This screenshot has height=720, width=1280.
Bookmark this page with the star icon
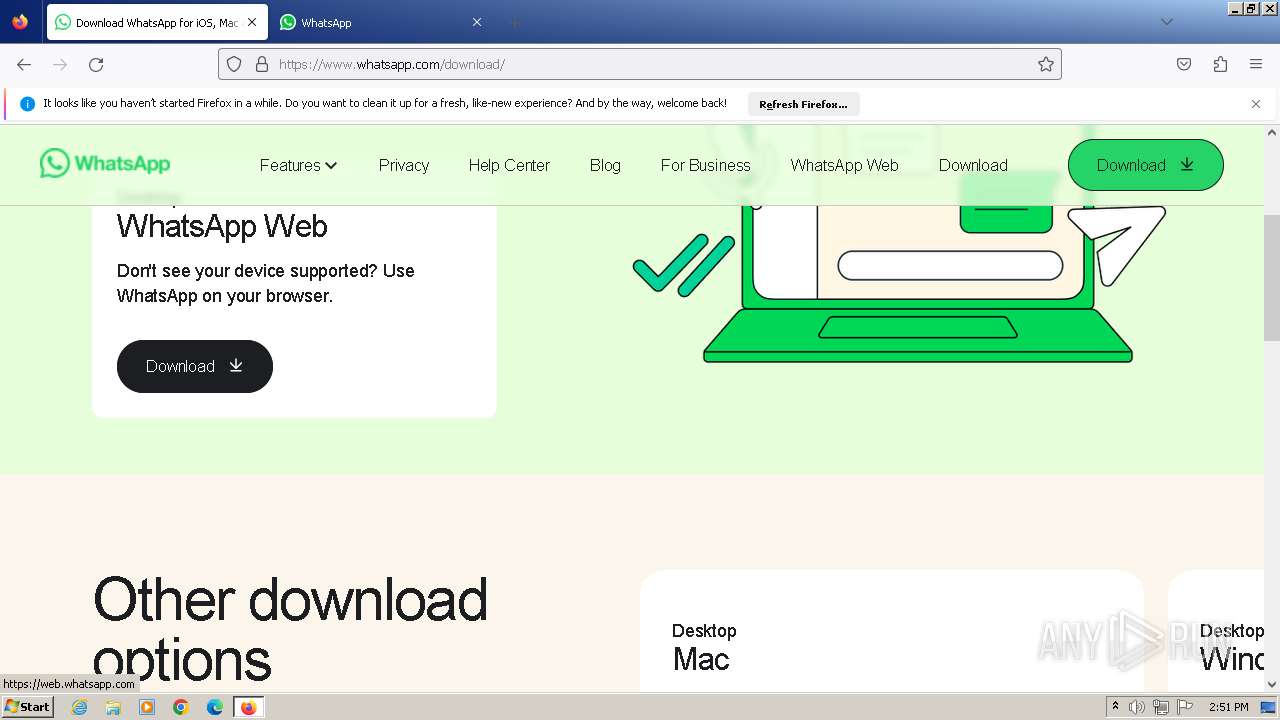pos(1046,64)
